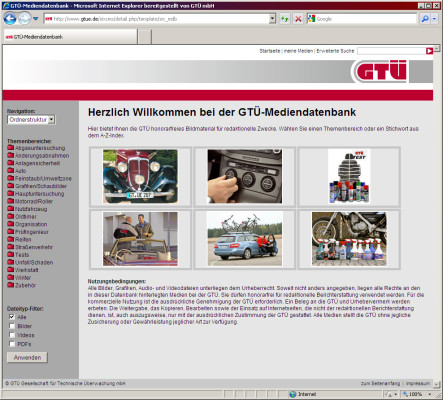Open the car climate control knobs thumbnail
This screenshot has height=400, width=443.
click(x=245, y=176)
